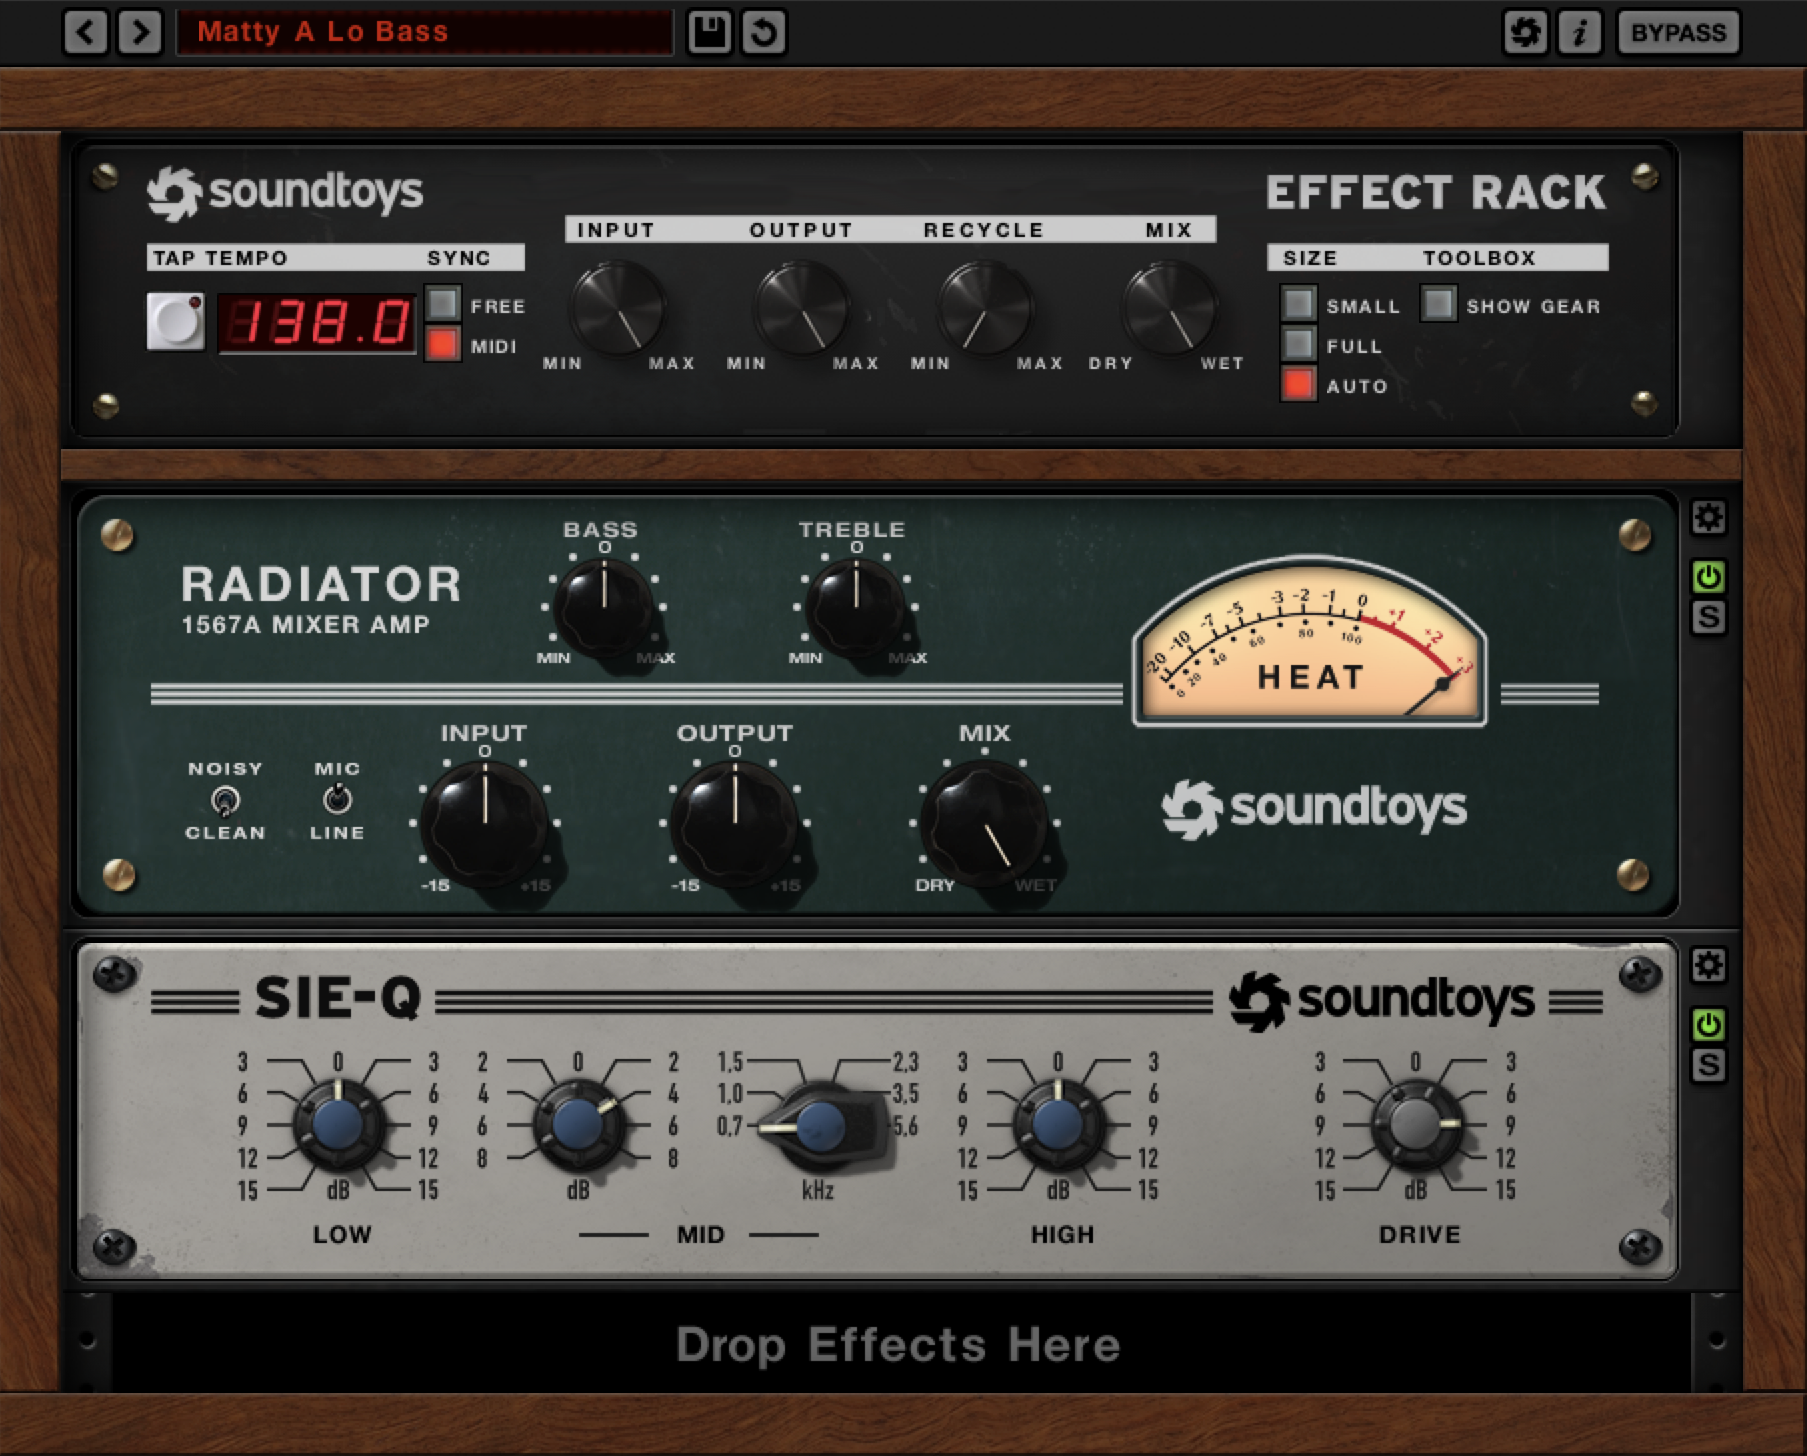Click the EFFECT RACK title text

(x=1436, y=192)
